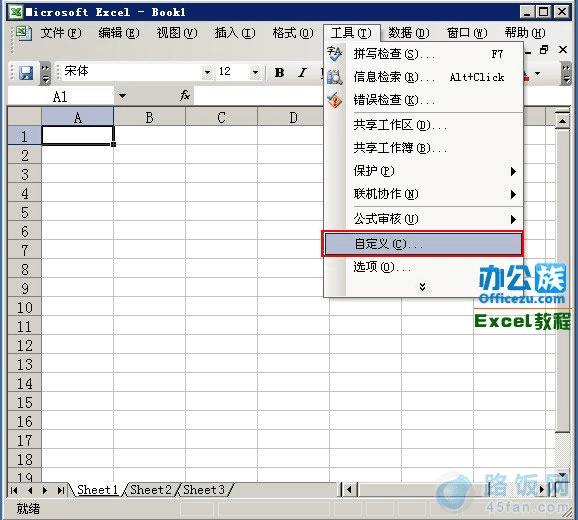Go to next sheet navigation arrow

click(x=45, y=490)
